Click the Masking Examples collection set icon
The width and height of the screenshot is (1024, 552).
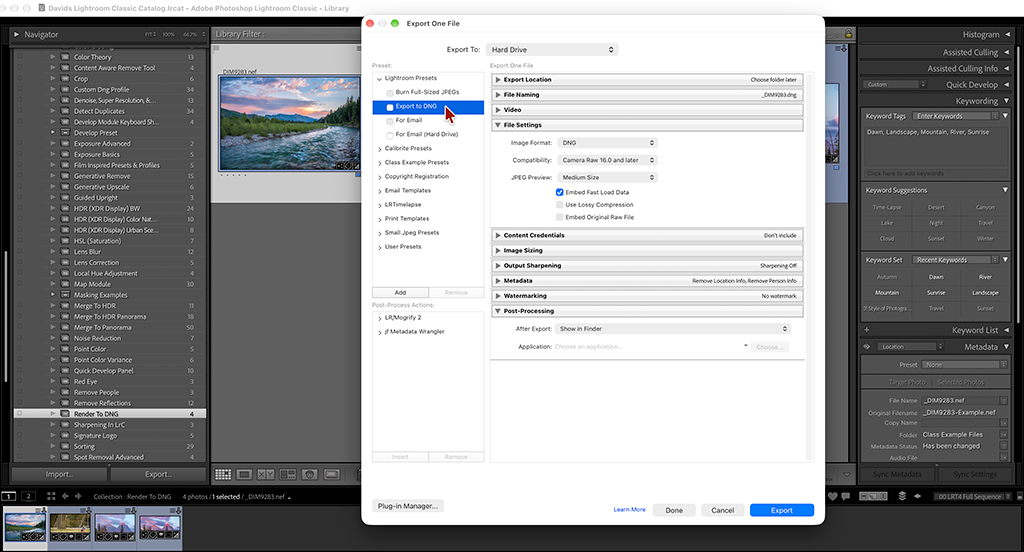65,295
